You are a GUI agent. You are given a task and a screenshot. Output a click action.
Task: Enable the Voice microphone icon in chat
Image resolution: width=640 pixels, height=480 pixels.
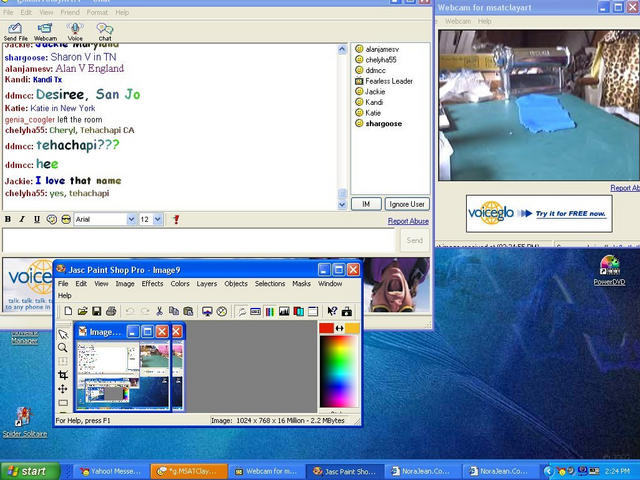pos(75,31)
